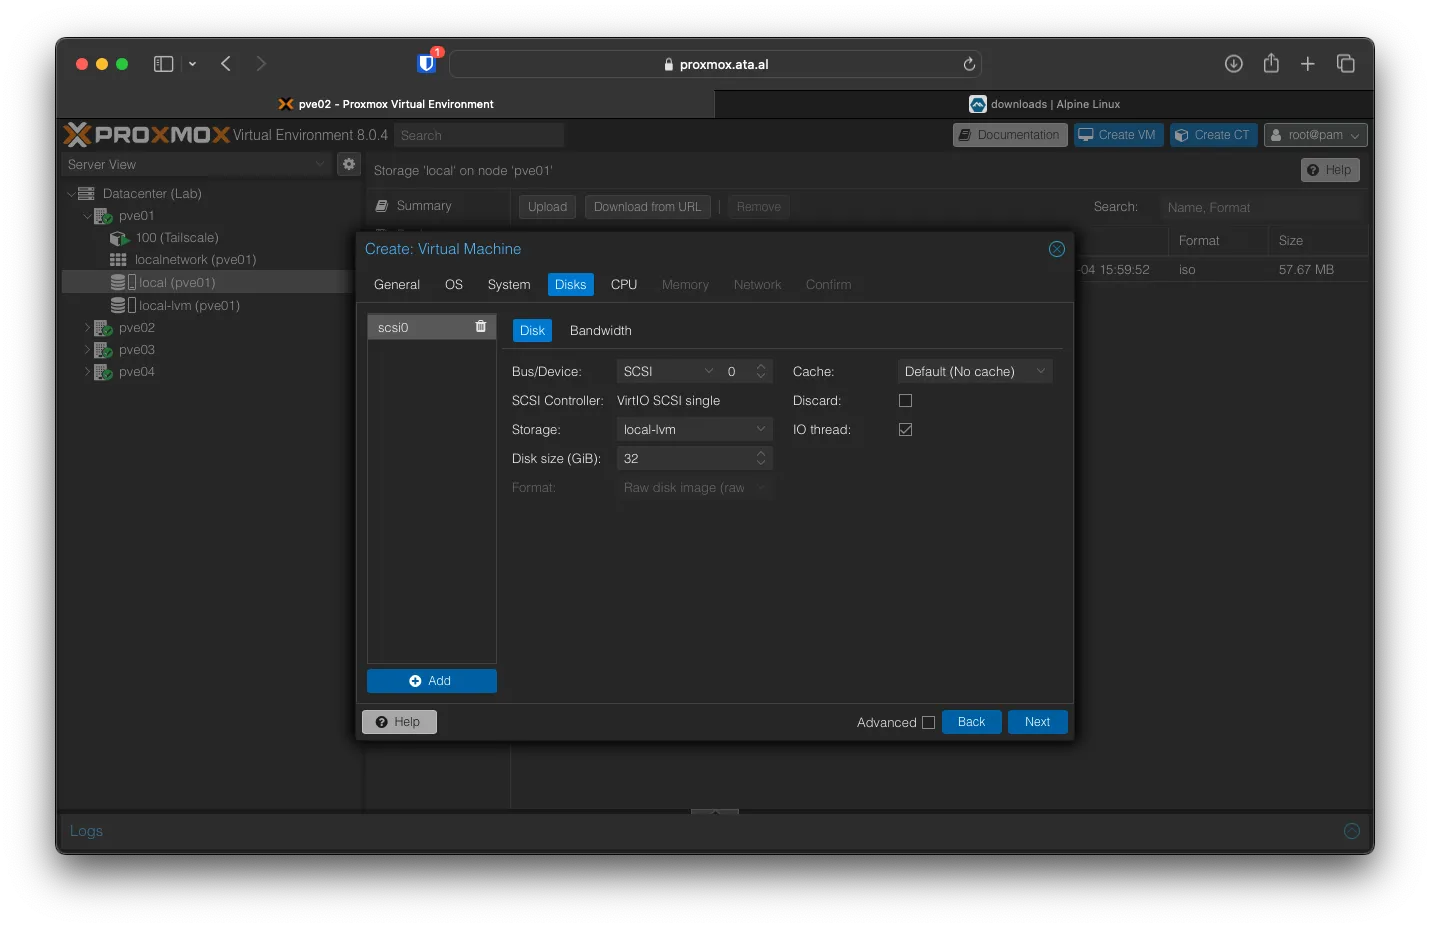Screen dimensions: 1430x928
Task: Open Safari downloads list
Action: tap(1234, 64)
